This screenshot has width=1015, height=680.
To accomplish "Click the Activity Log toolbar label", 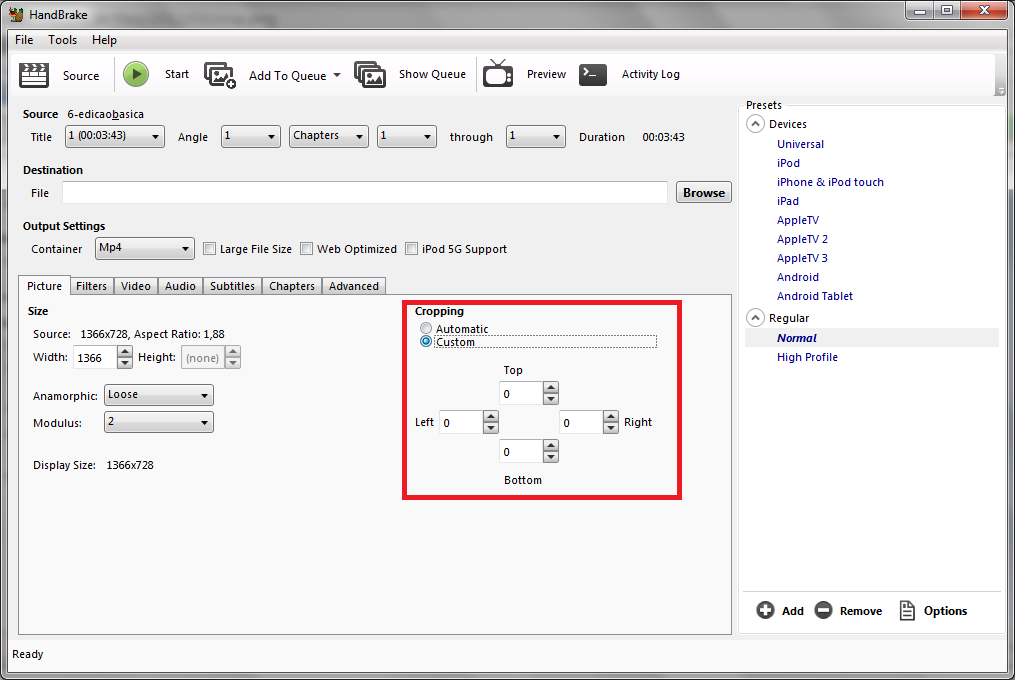I will pos(651,74).
